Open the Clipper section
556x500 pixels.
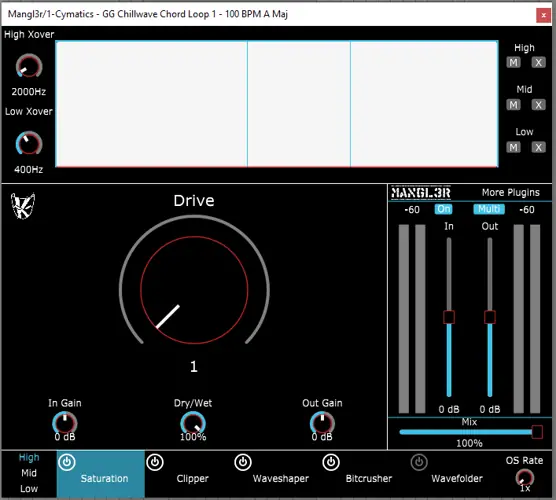193,478
